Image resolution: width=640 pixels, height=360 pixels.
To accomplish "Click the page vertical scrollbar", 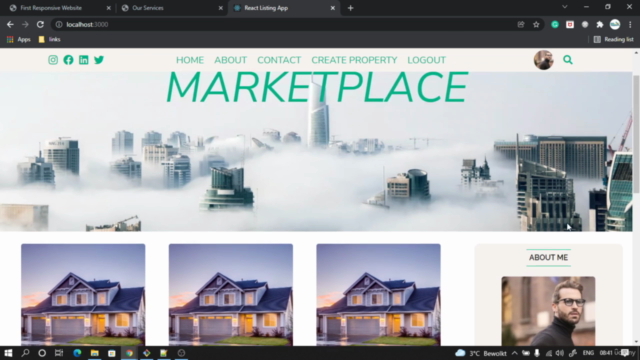I will tap(636, 135).
